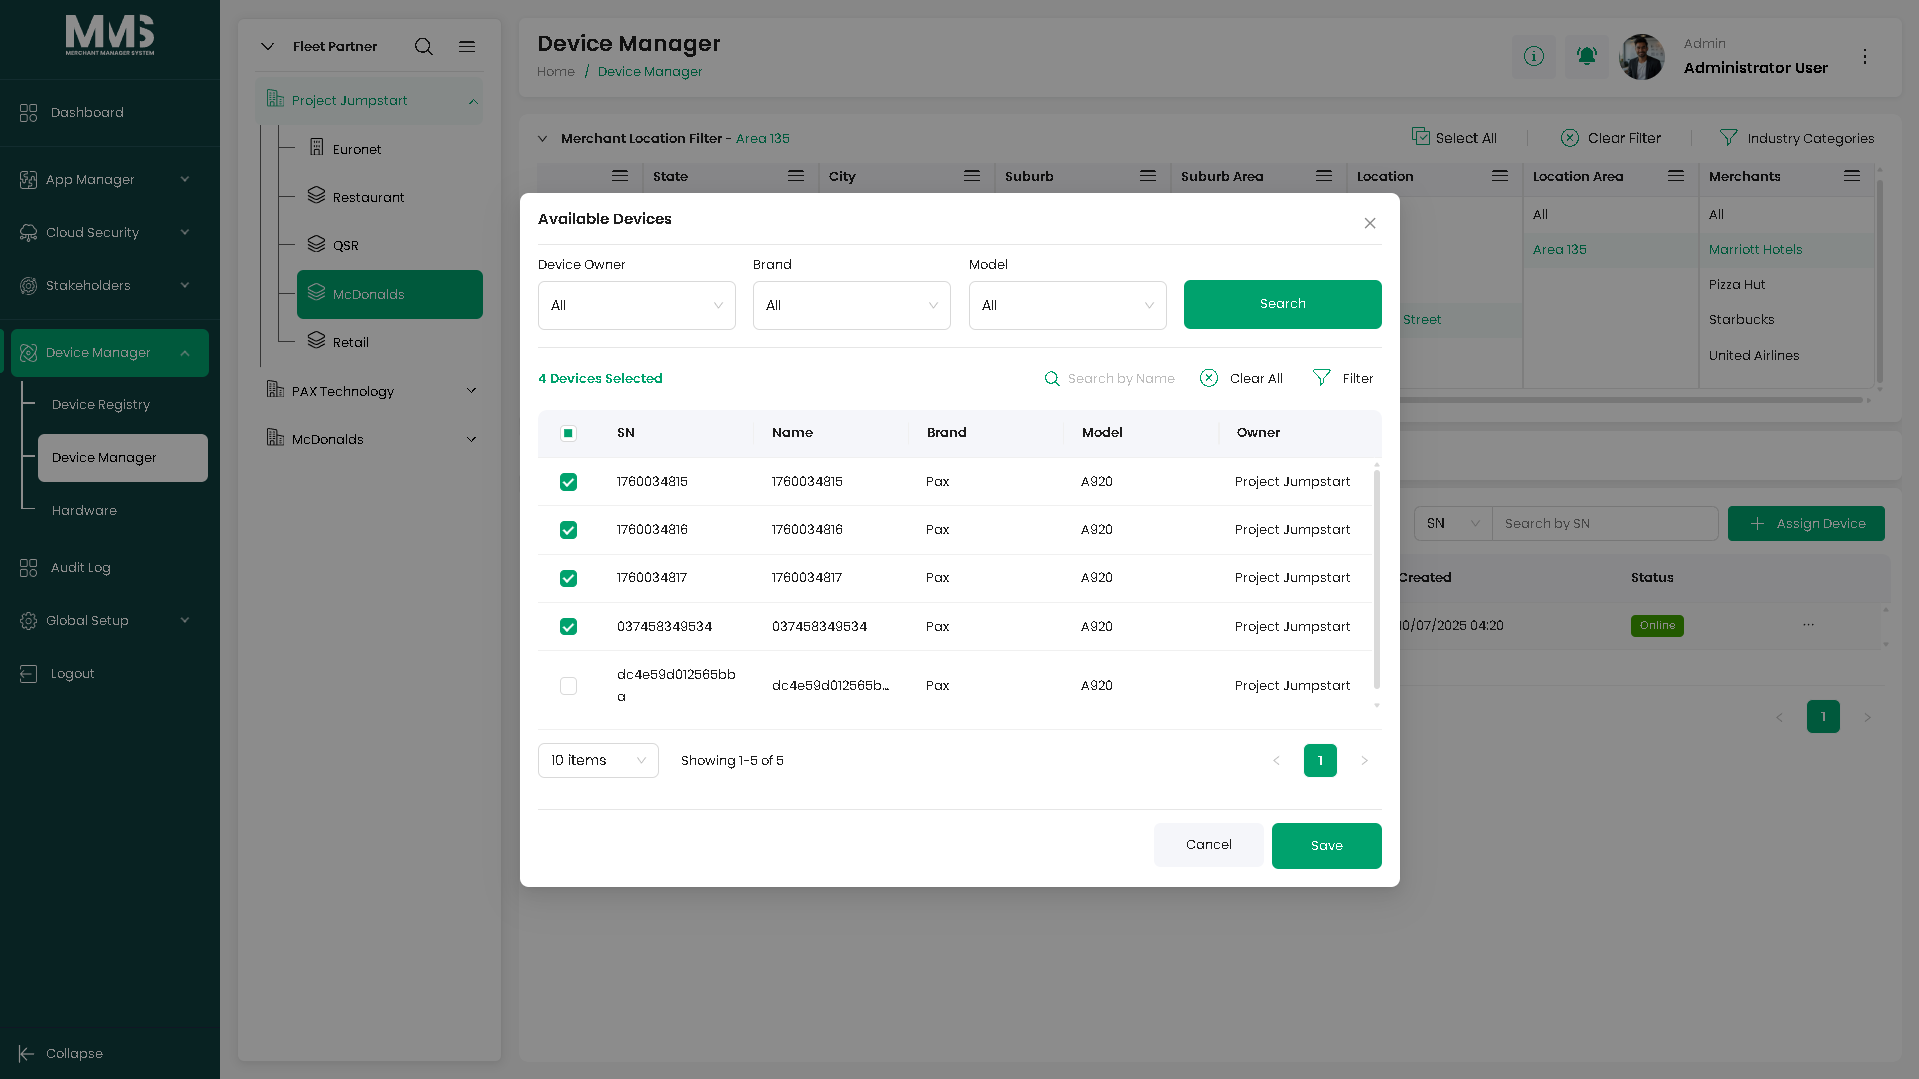Expand the McDonalds partner tree node chevron

point(472,439)
